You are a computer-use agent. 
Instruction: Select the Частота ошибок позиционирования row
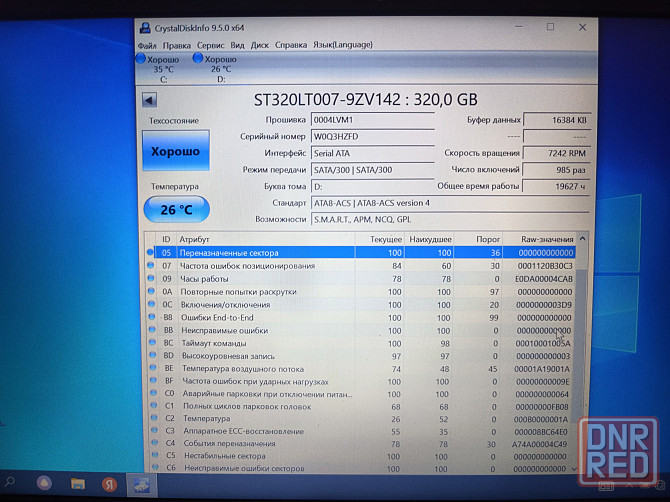pos(361,266)
